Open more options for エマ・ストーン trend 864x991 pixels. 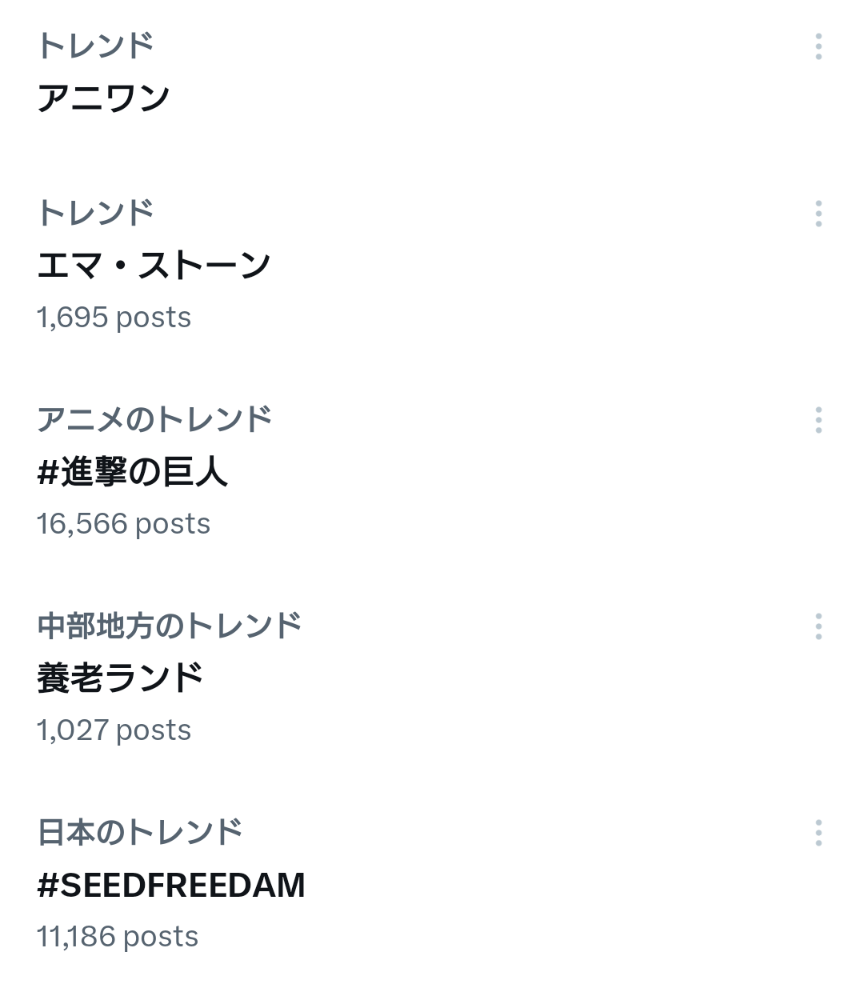tap(818, 213)
